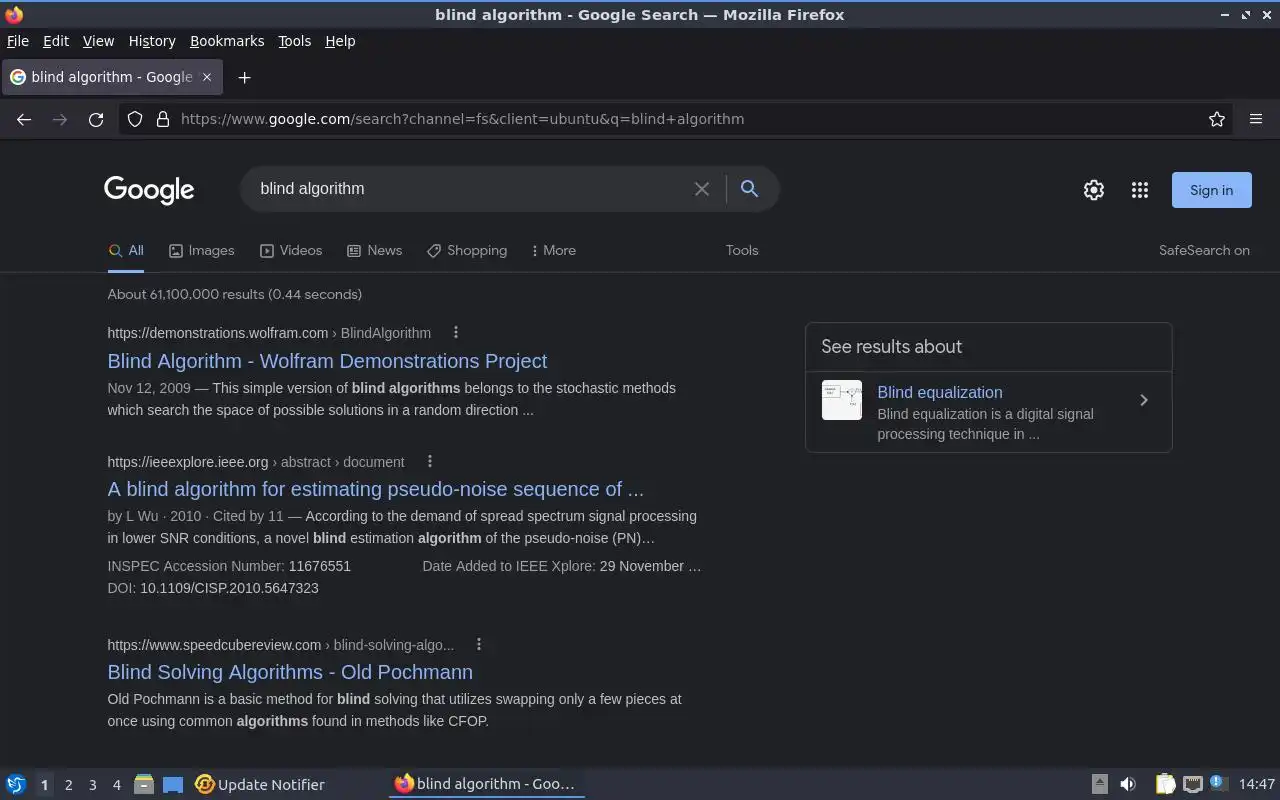
Task: Click the Sign in button
Action: tap(1211, 190)
